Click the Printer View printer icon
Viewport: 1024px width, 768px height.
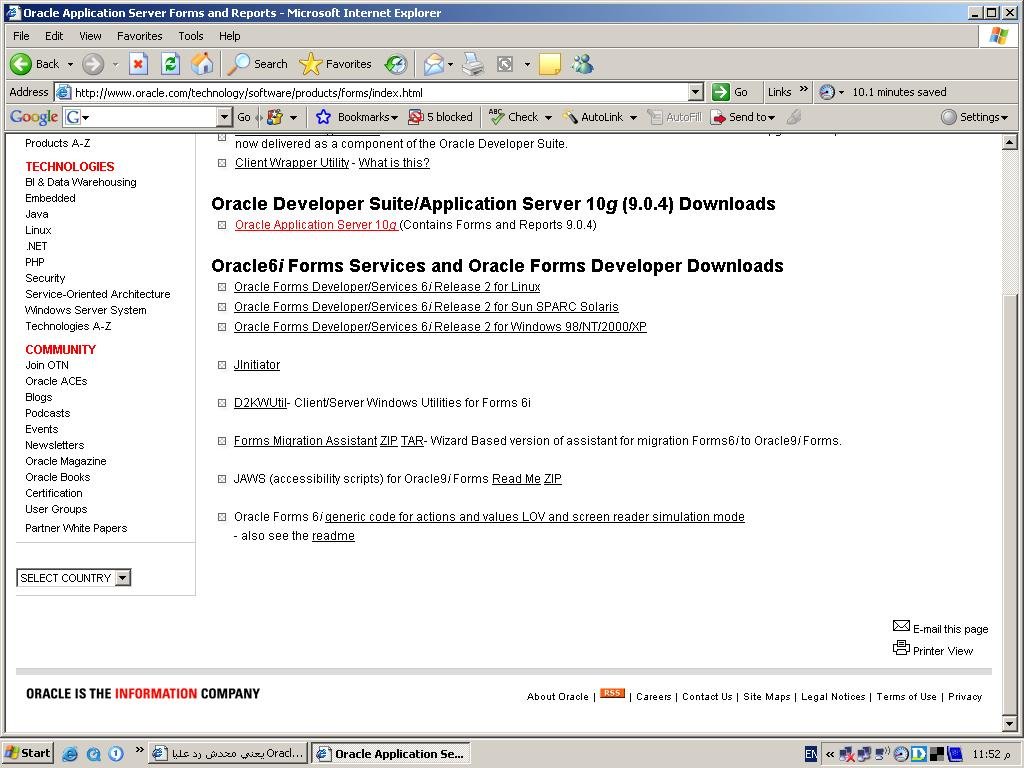(x=901, y=648)
